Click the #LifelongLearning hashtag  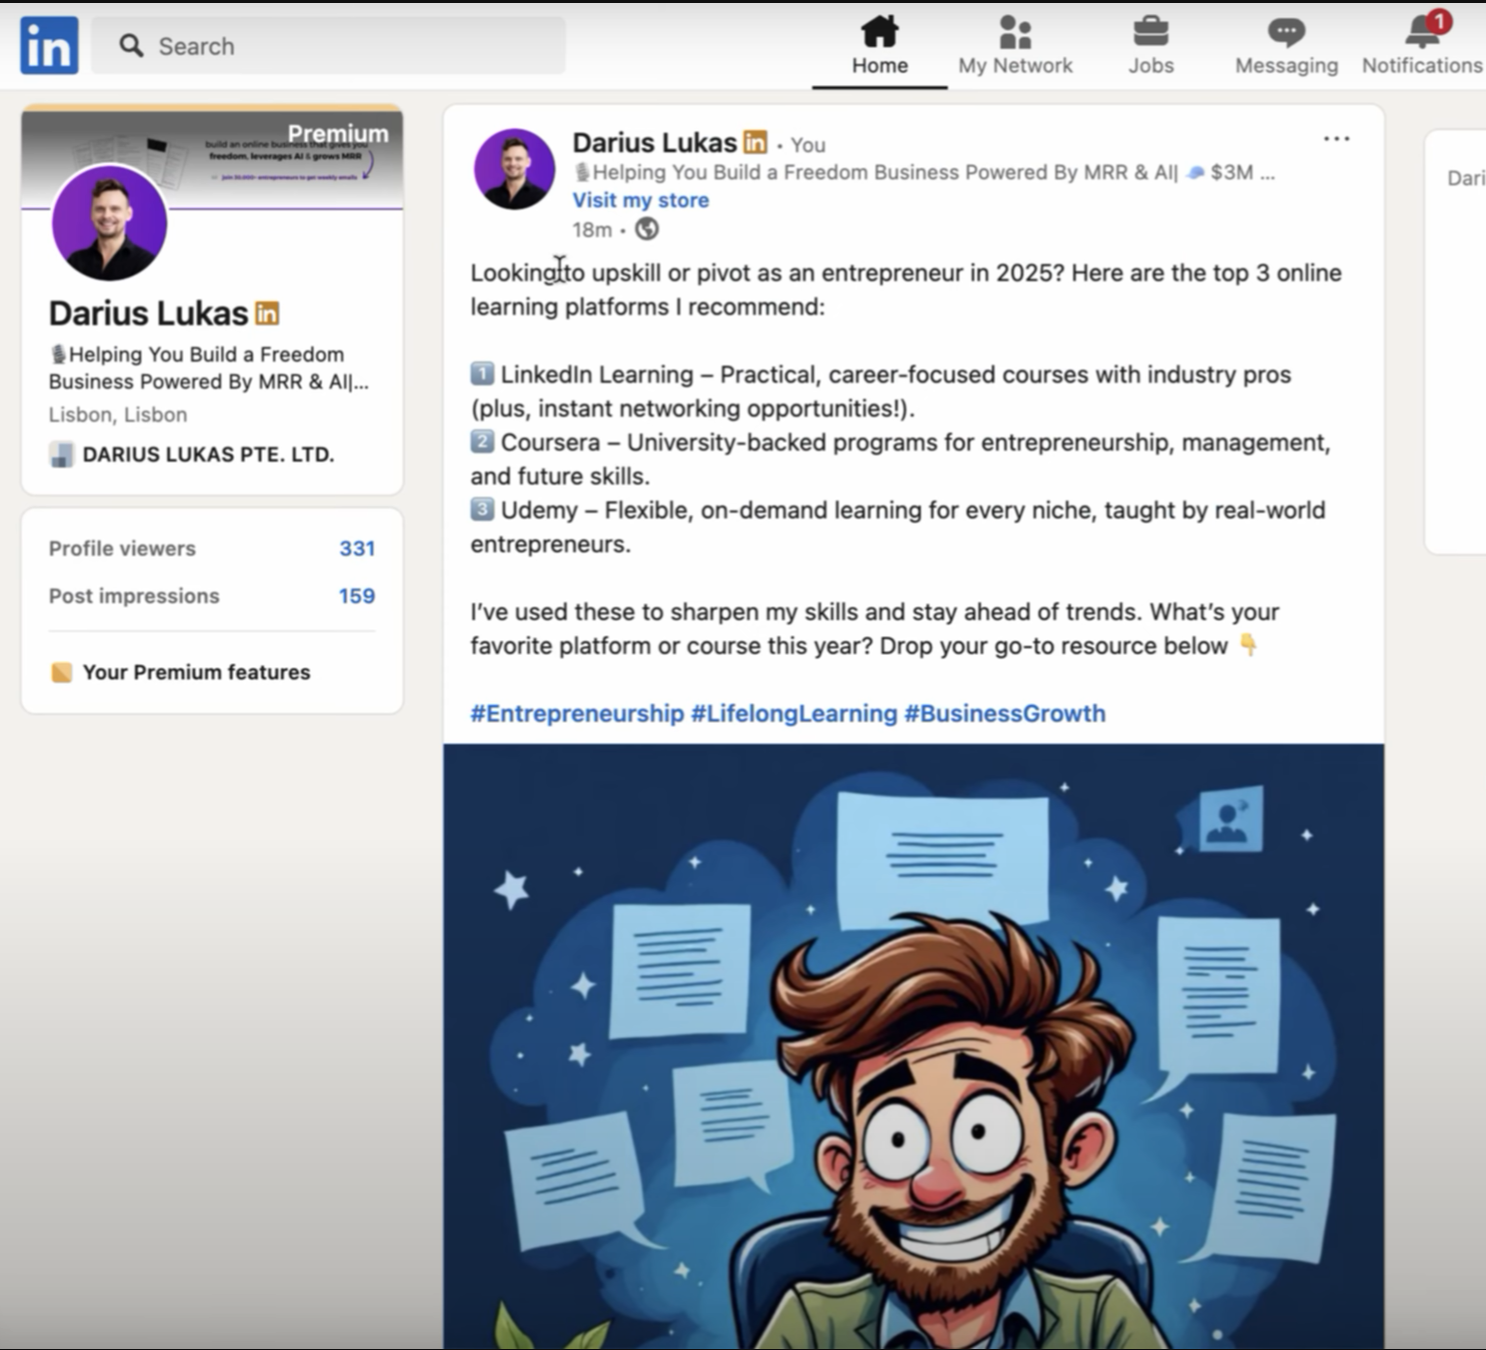click(794, 713)
